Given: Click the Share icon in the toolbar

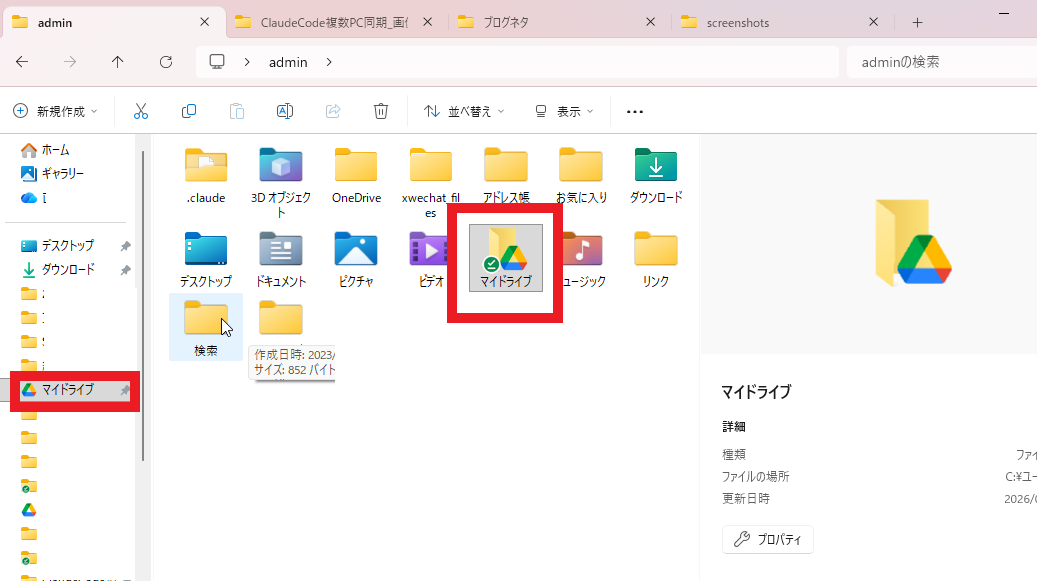Looking at the screenshot, I should (333, 111).
